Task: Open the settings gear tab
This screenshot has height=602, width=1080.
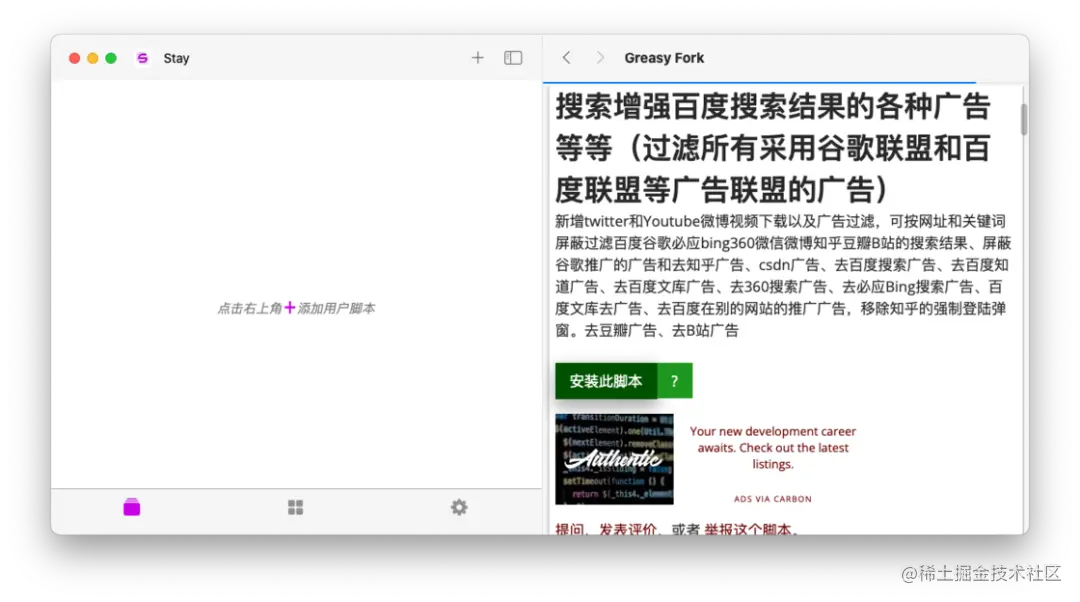Action: point(459,507)
